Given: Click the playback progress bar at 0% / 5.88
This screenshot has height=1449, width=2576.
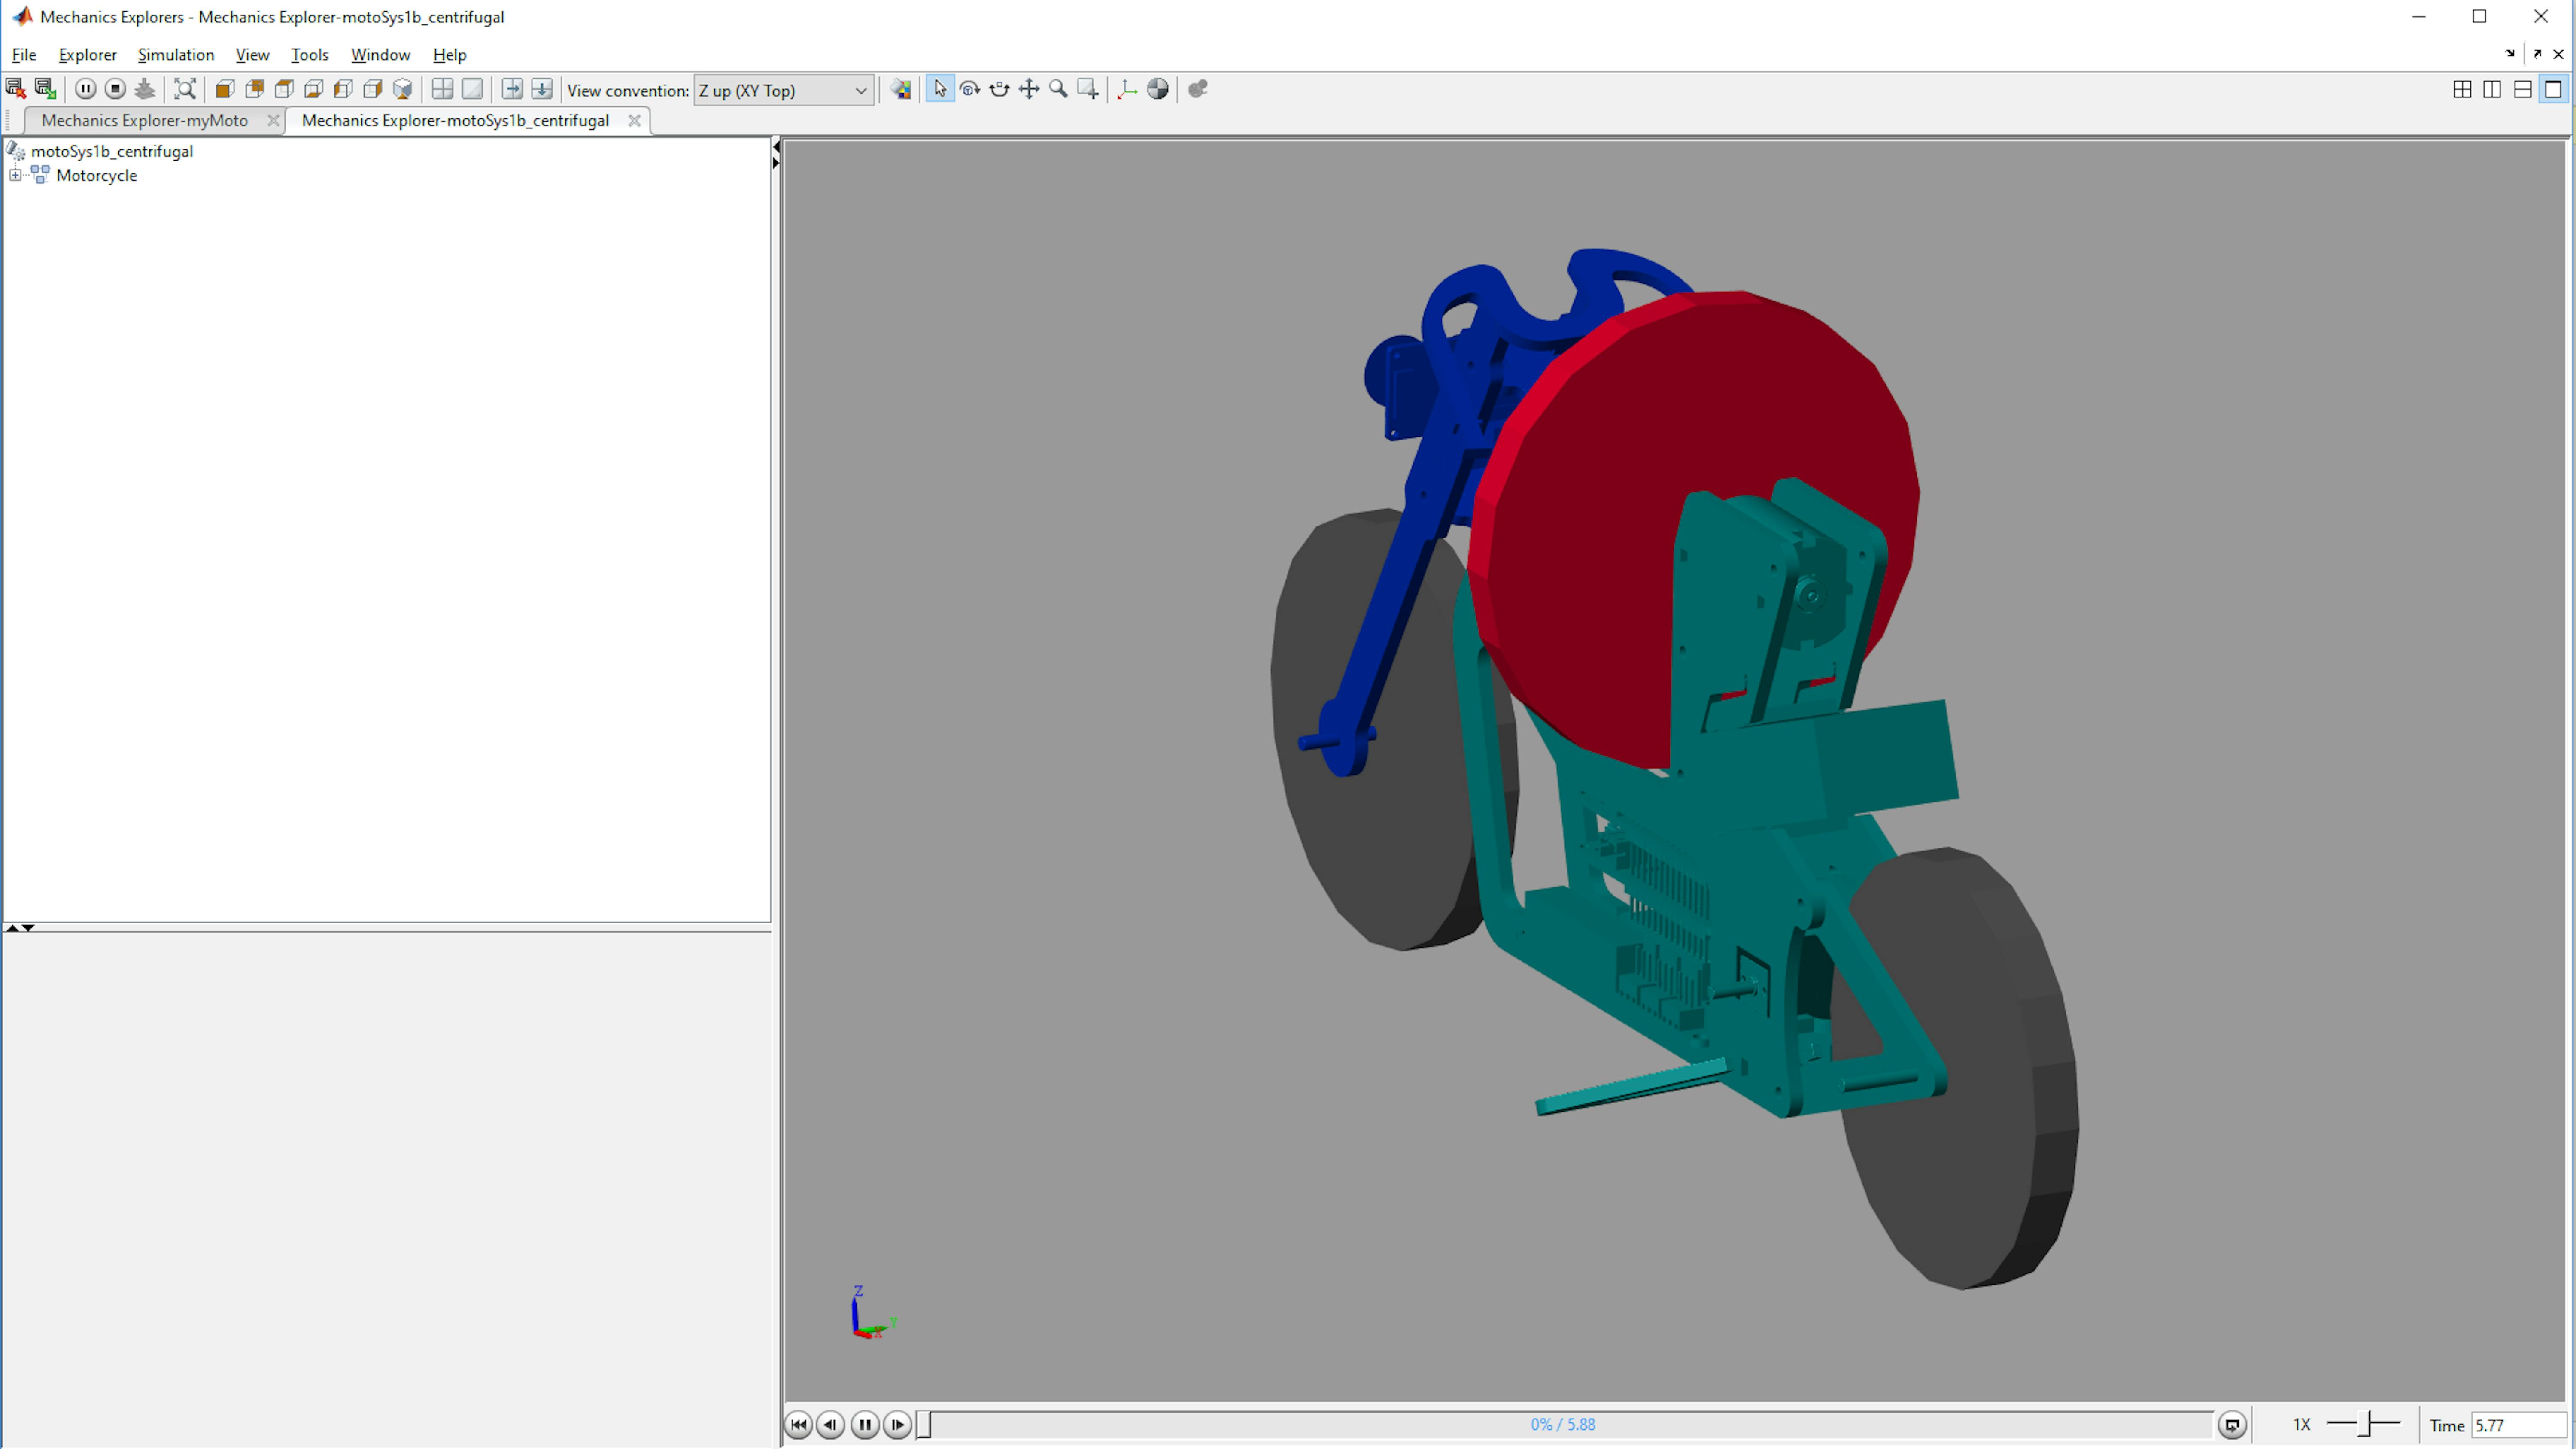Looking at the screenshot, I should pos(1564,1425).
